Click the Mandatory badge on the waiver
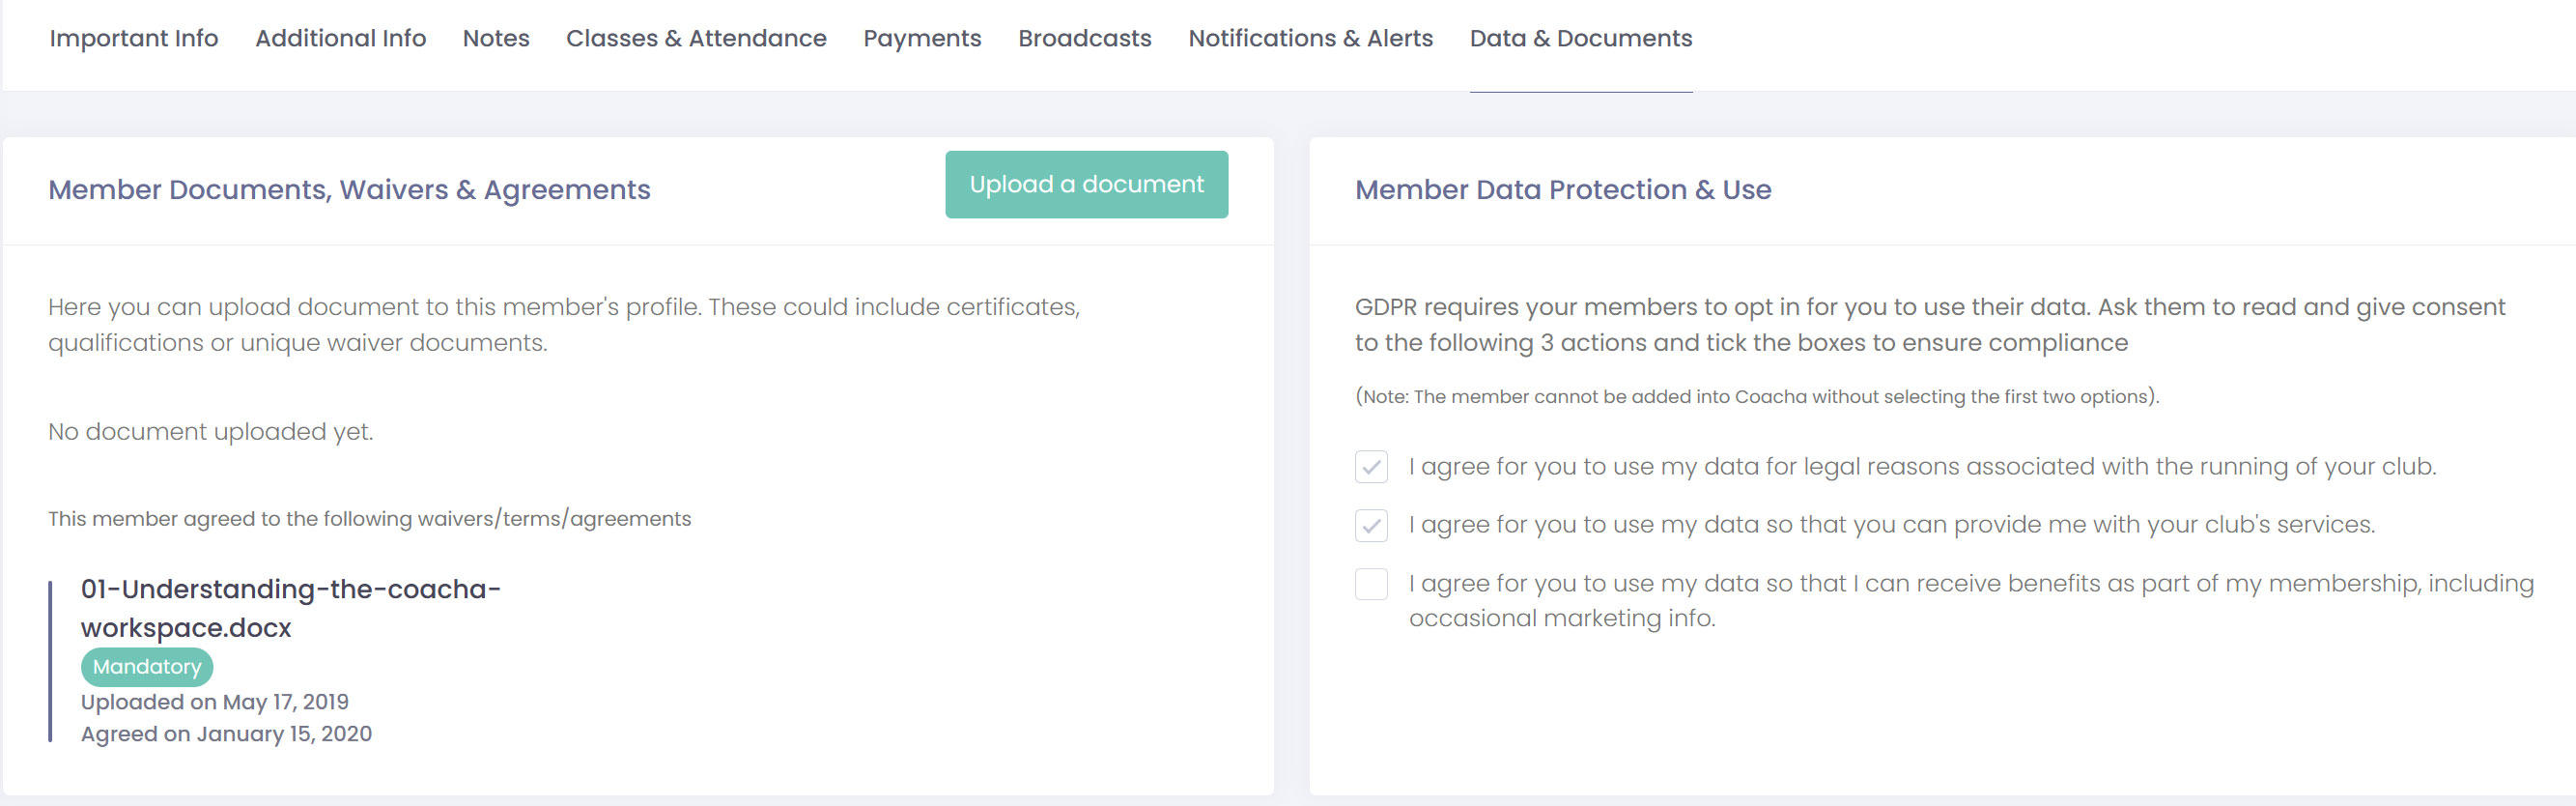 147,667
